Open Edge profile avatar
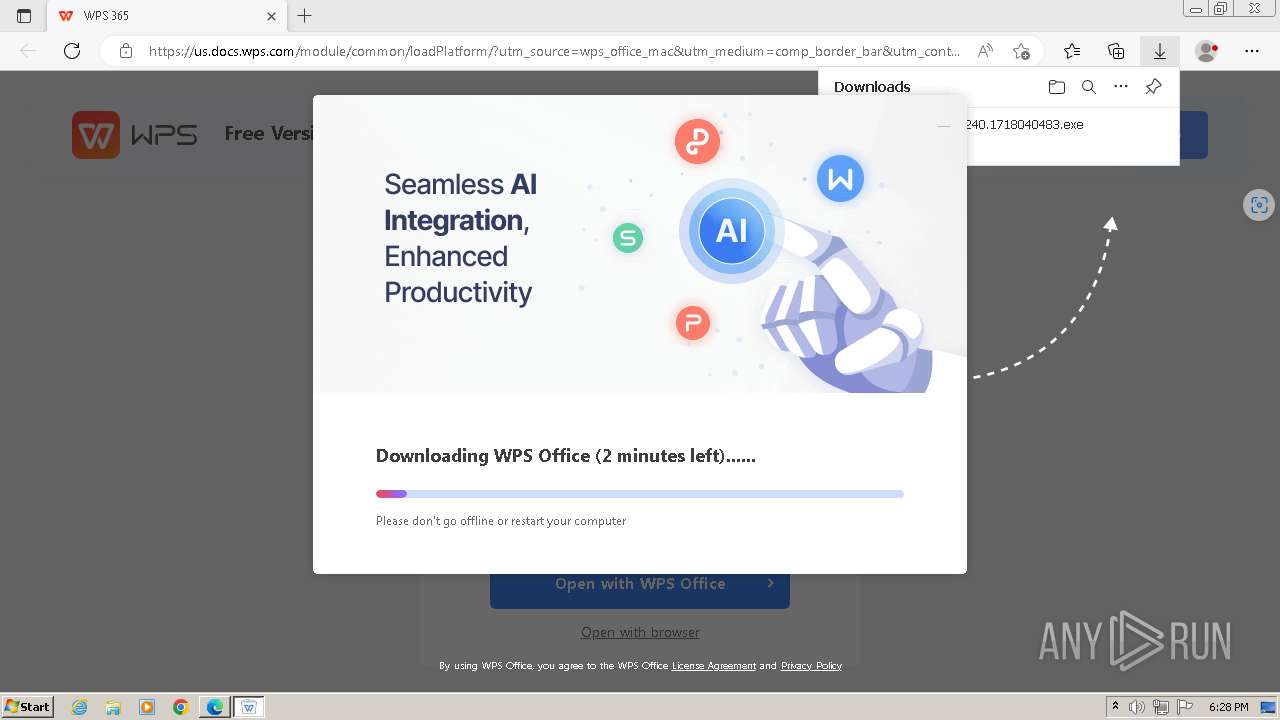 click(x=1206, y=51)
